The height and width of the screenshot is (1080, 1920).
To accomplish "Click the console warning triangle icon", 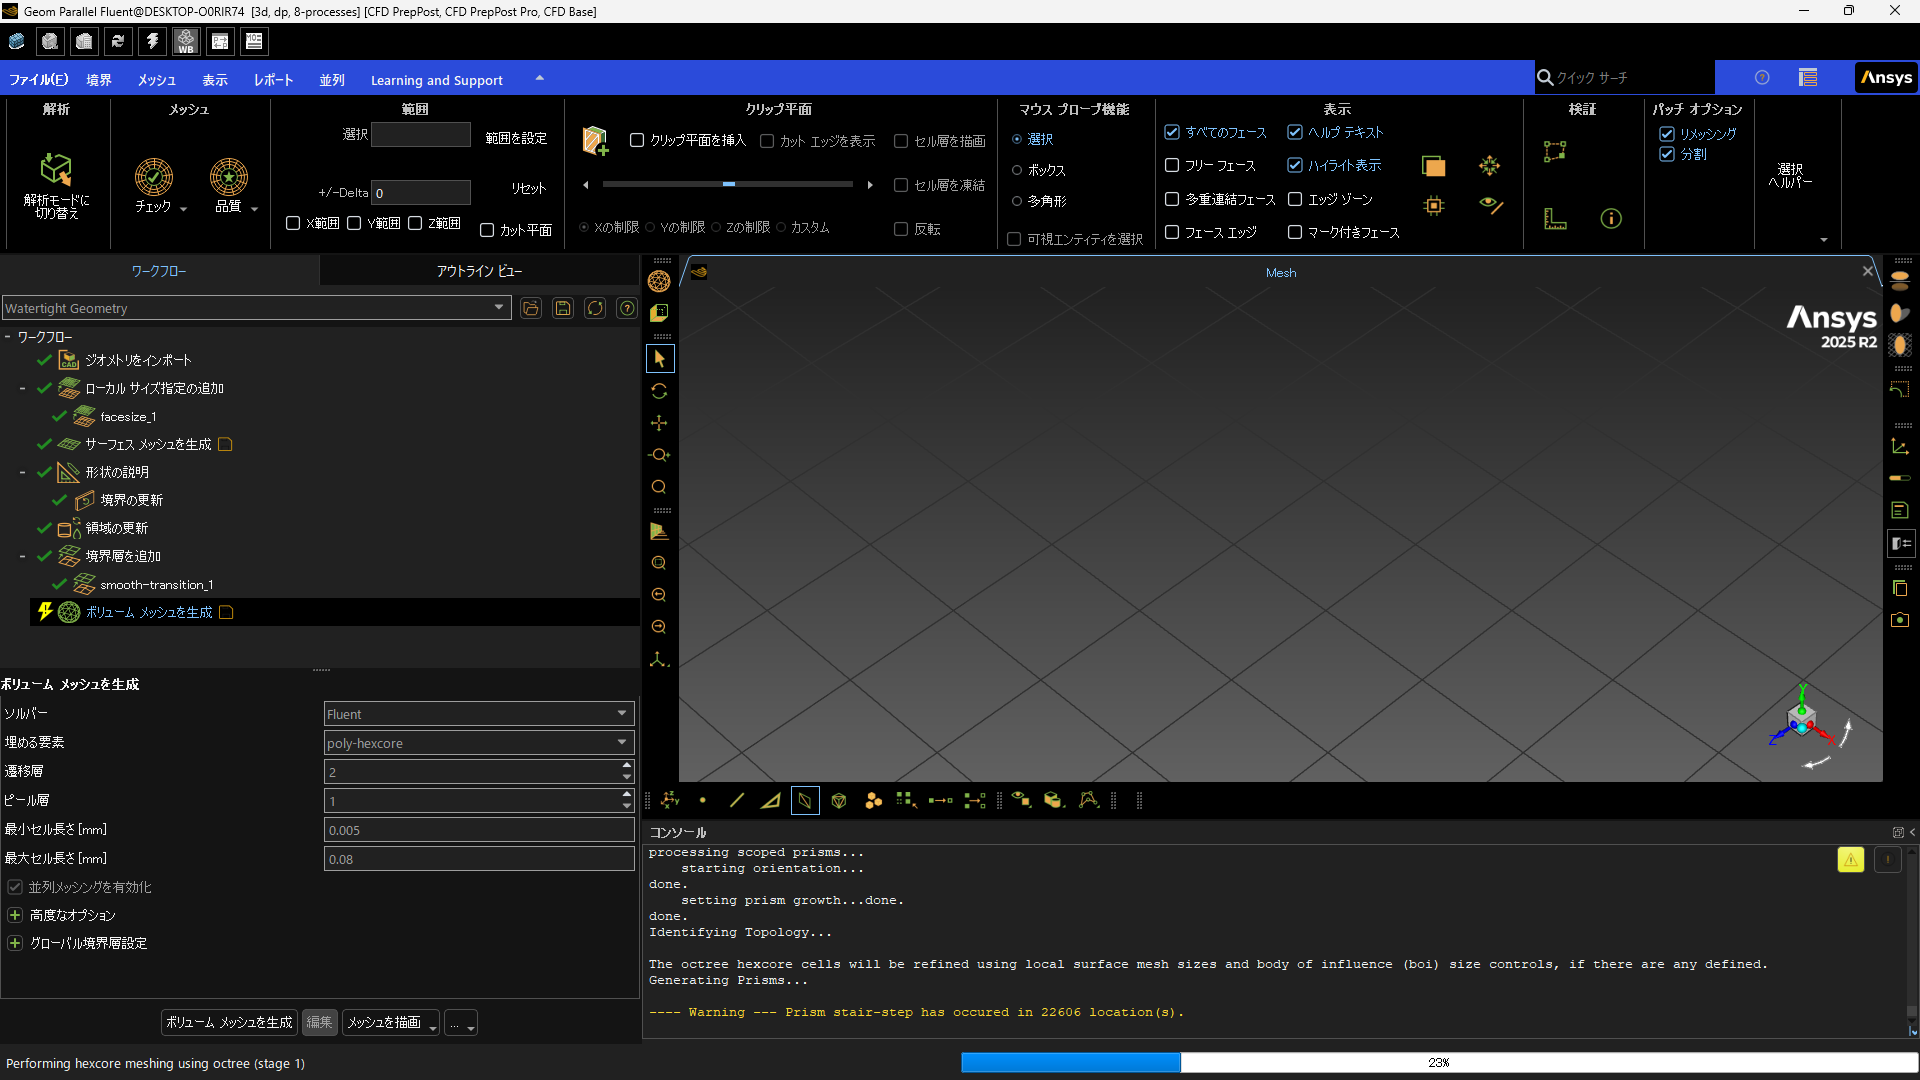I will click(1850, 859).
